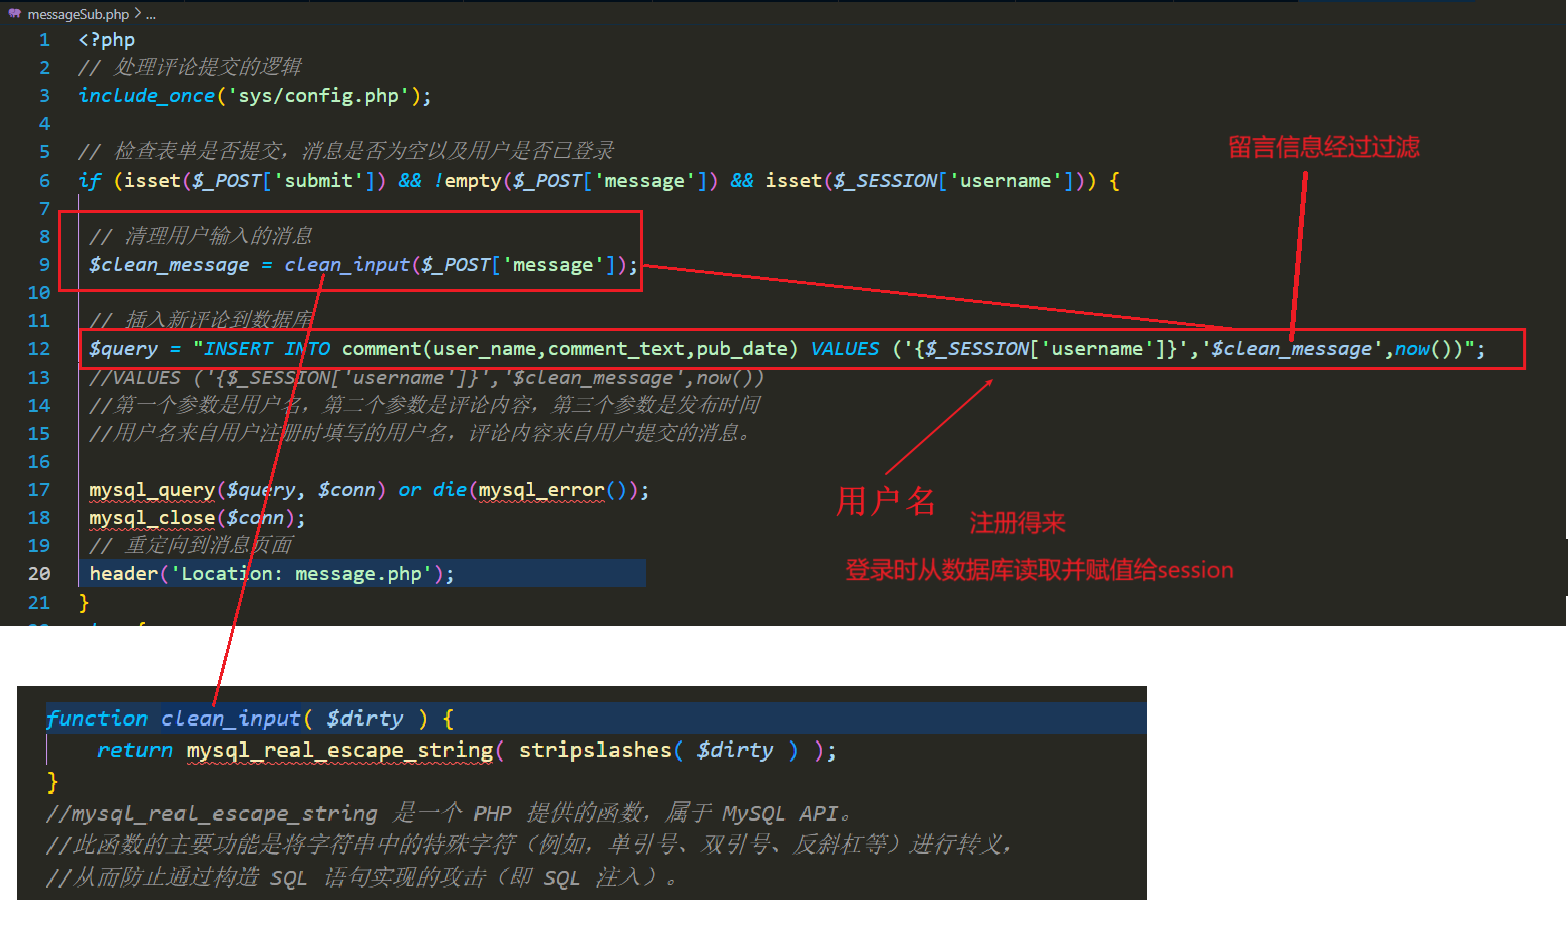Image resolution: width=1568 pixels, height=950 pixels.
Task: Click the $dirty parameter in the function signature
Action: tap(365, 718)
